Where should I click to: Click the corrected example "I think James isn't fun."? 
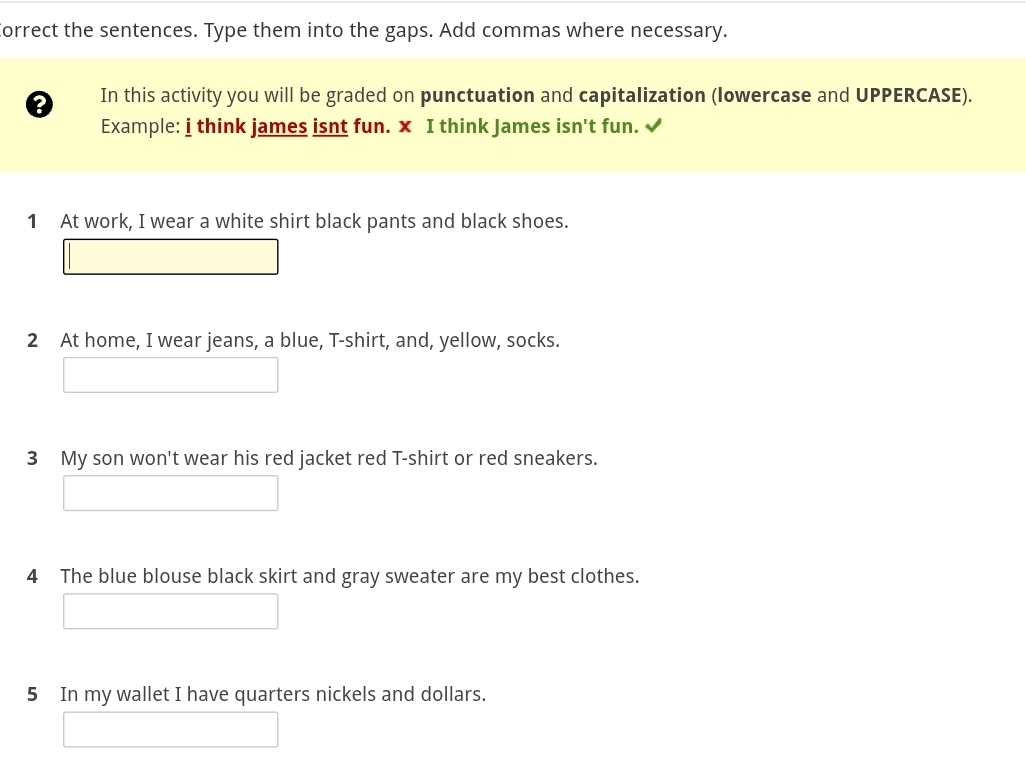coord(532,127)
